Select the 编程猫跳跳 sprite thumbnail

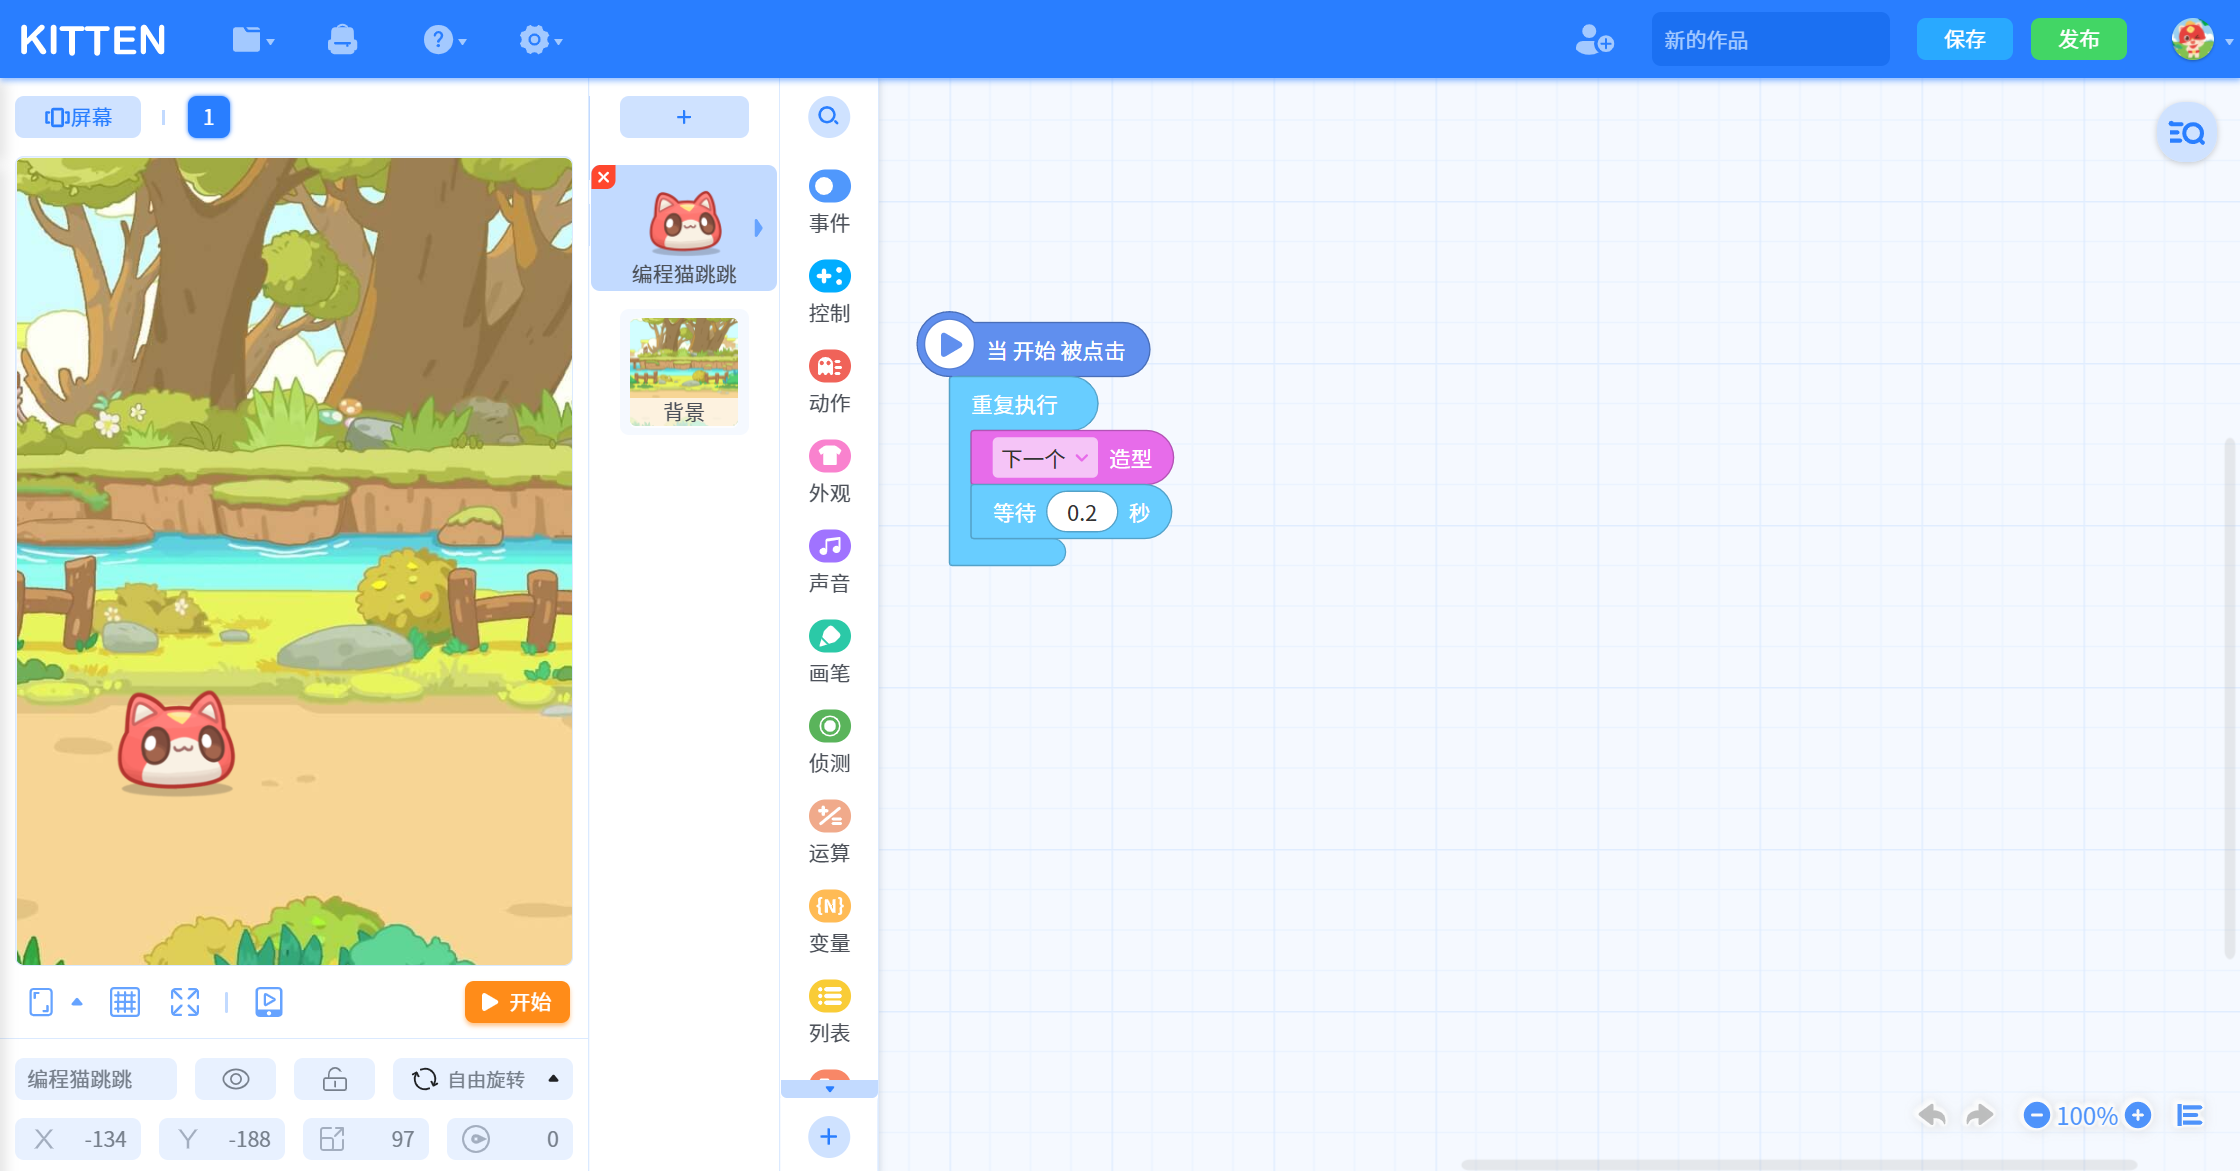(684, 228)
